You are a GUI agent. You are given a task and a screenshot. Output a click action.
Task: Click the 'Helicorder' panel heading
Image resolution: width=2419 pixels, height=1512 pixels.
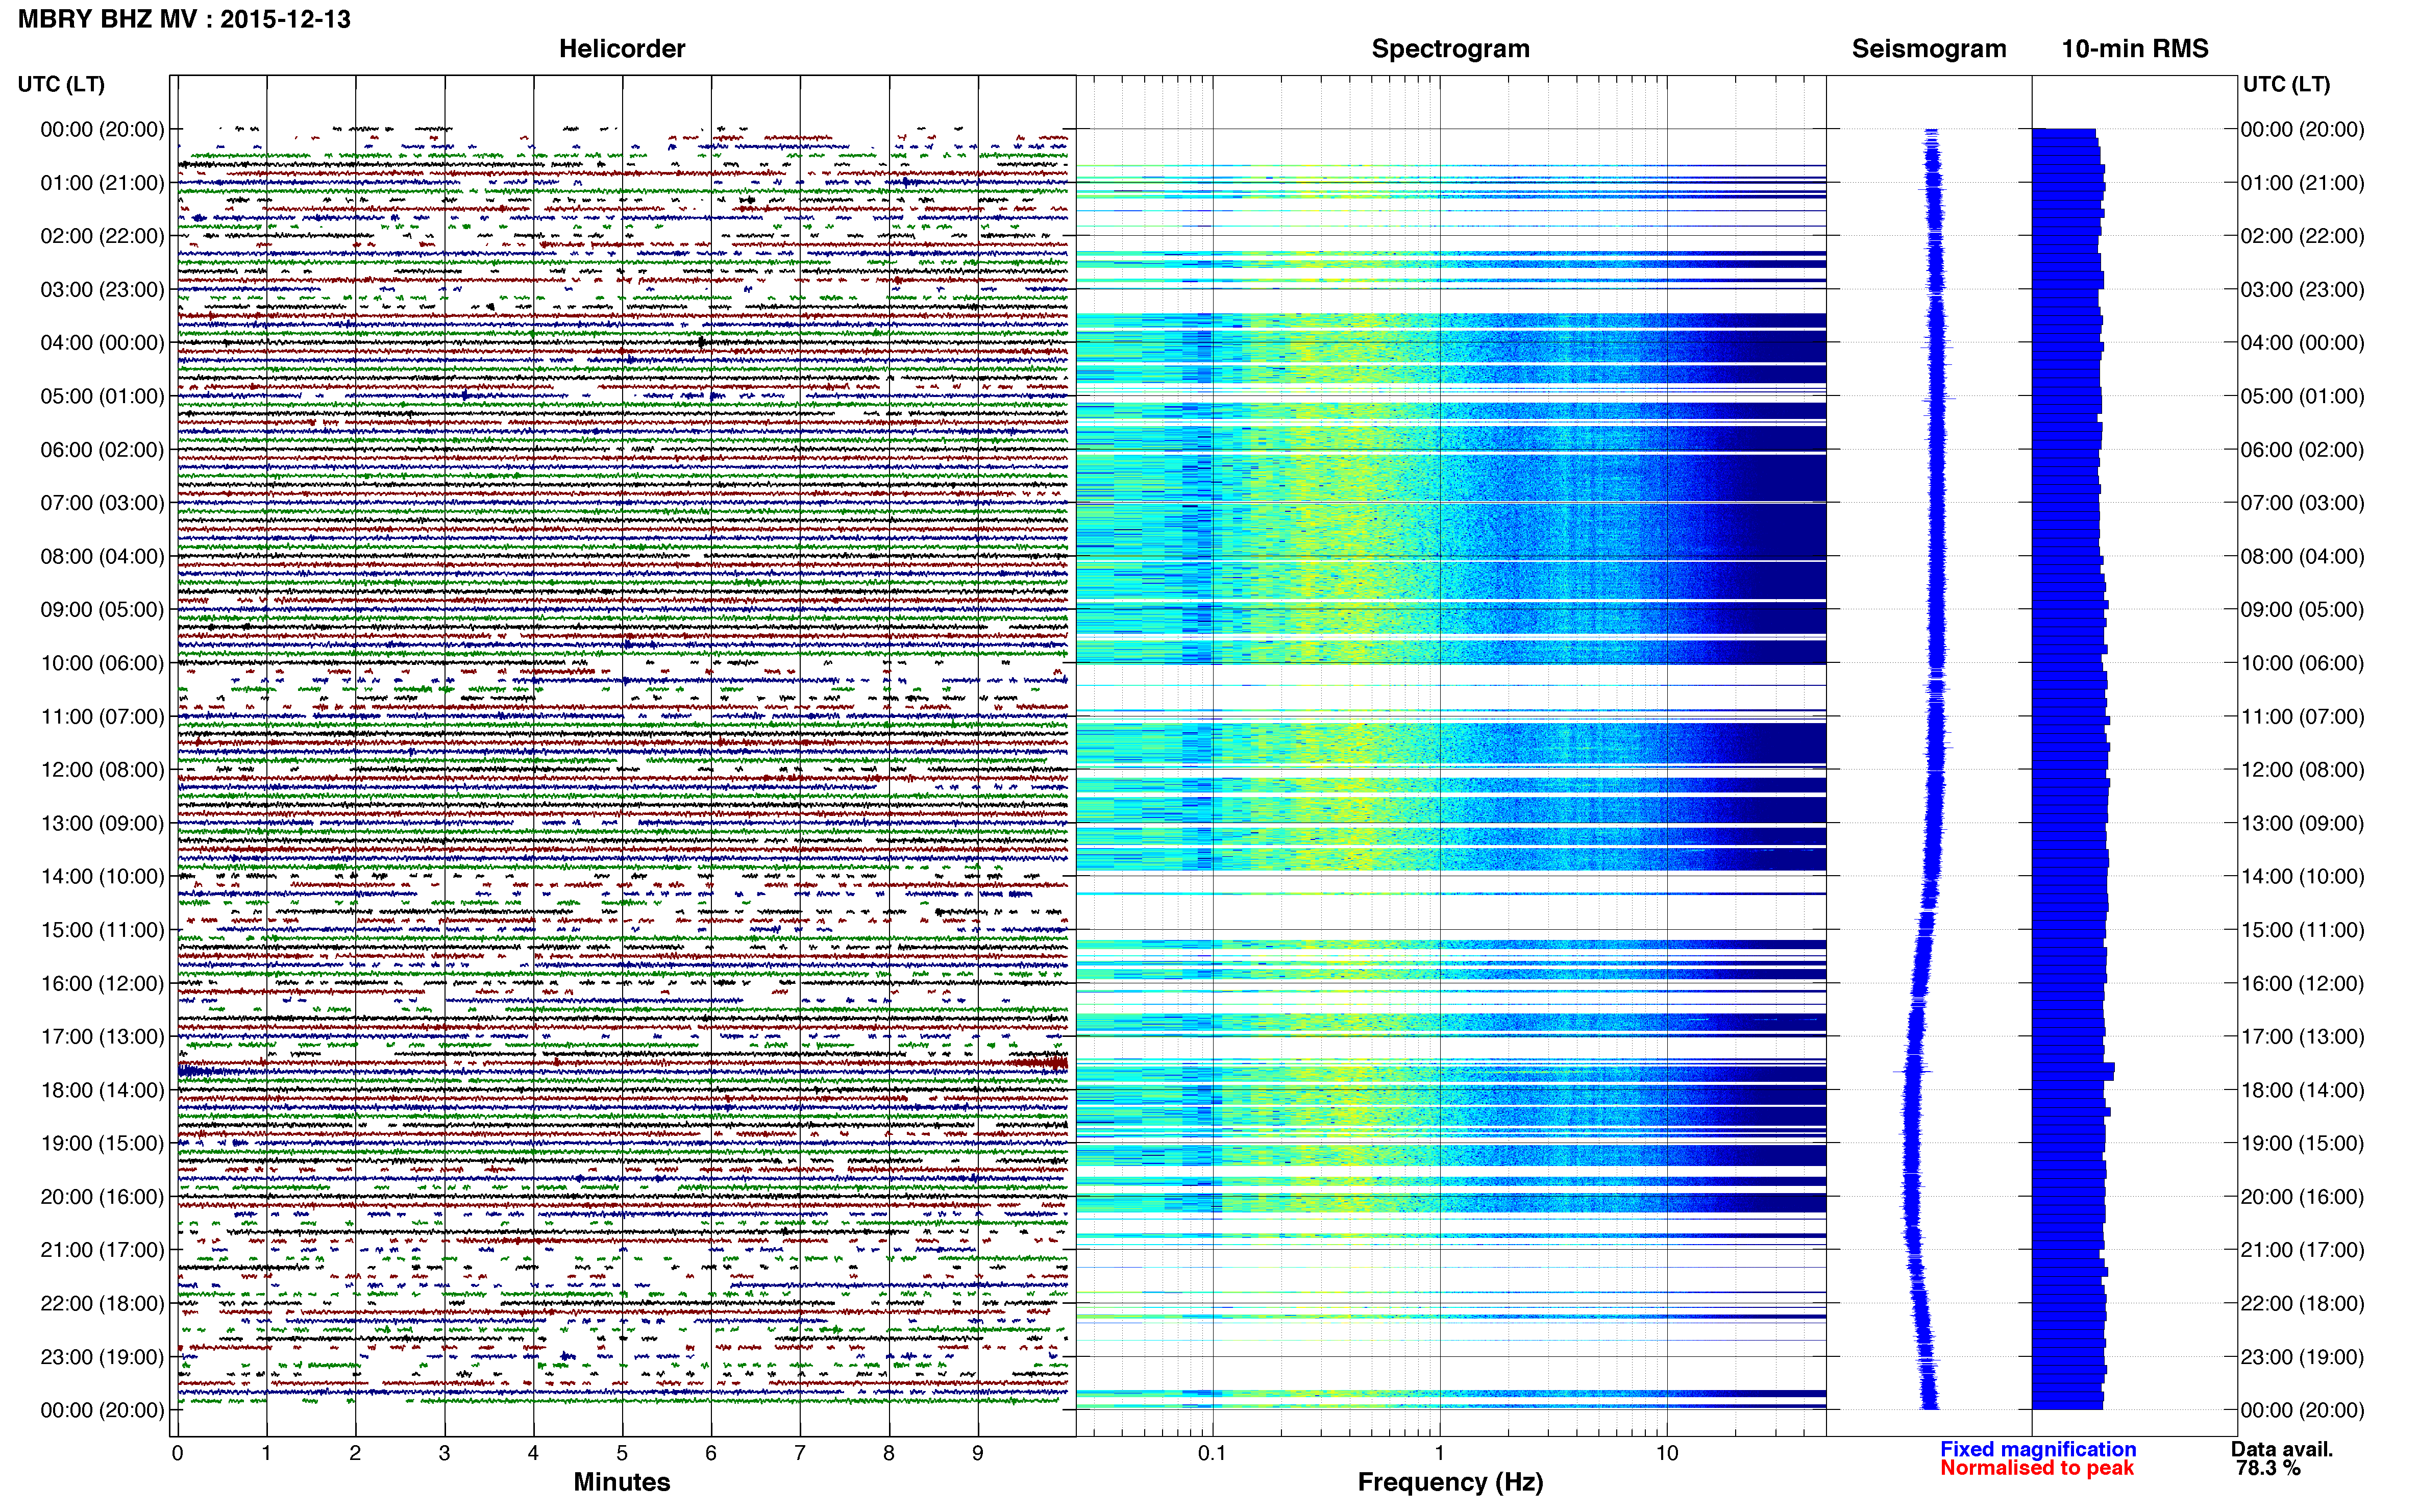(622, 48)
